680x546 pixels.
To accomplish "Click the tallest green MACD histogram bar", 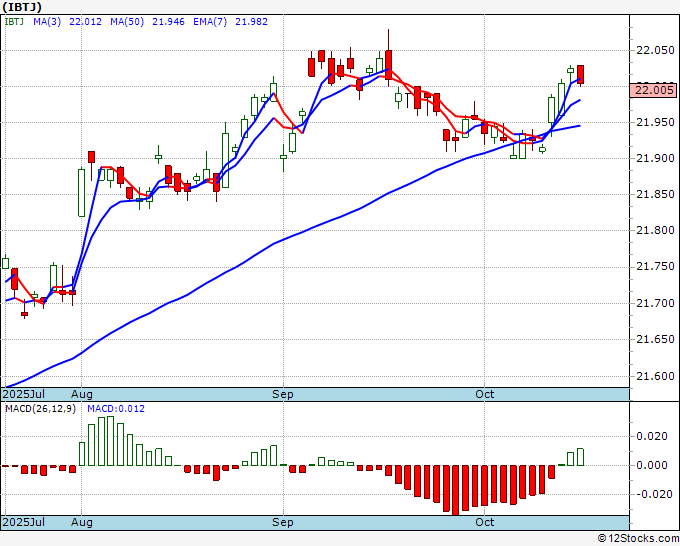I will [x=111, y=441].
